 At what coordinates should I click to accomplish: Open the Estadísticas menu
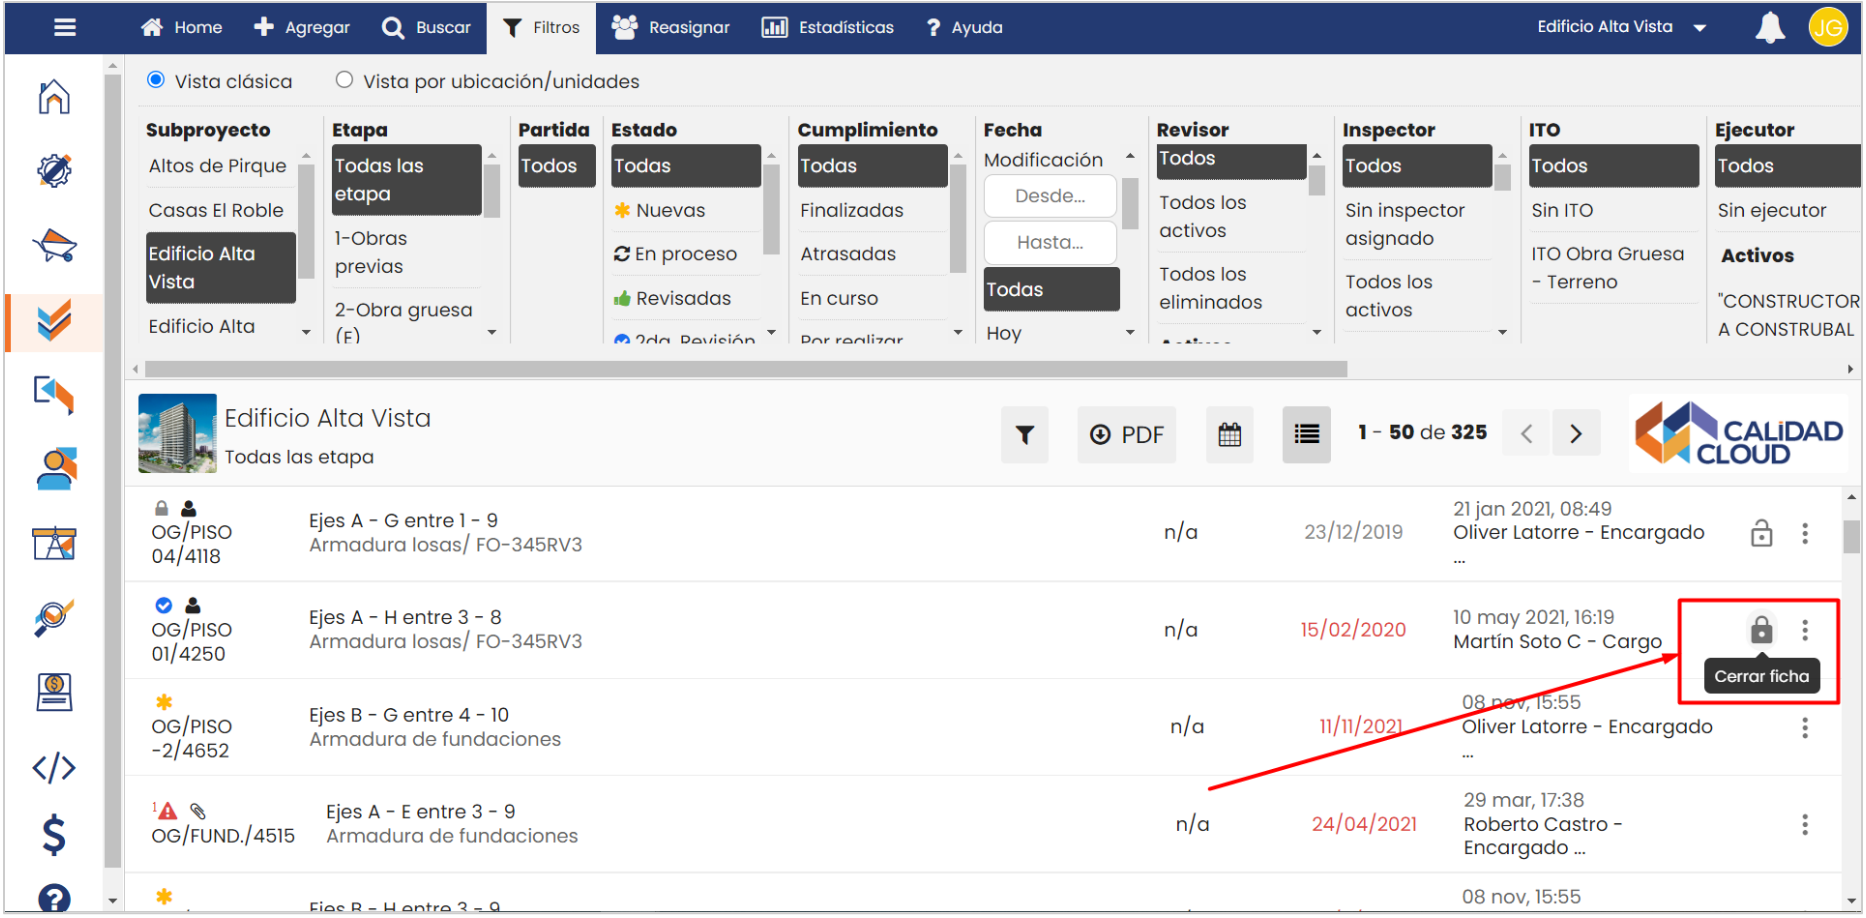tap(827, 27)
